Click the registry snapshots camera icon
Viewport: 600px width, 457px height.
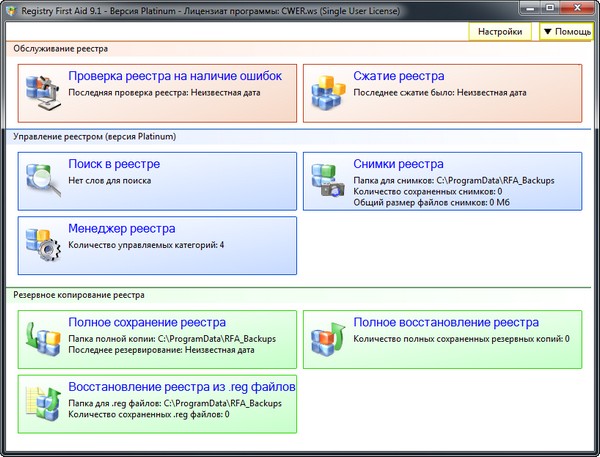click(328, 181)
